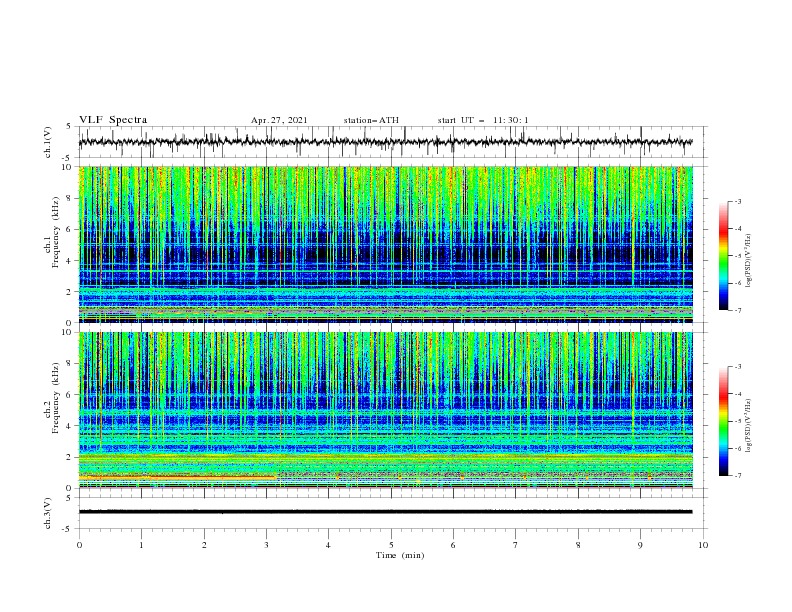Click the 'VLF Spectra' title text
Viewport: 792px width, 612px height.
coord(113,120)
